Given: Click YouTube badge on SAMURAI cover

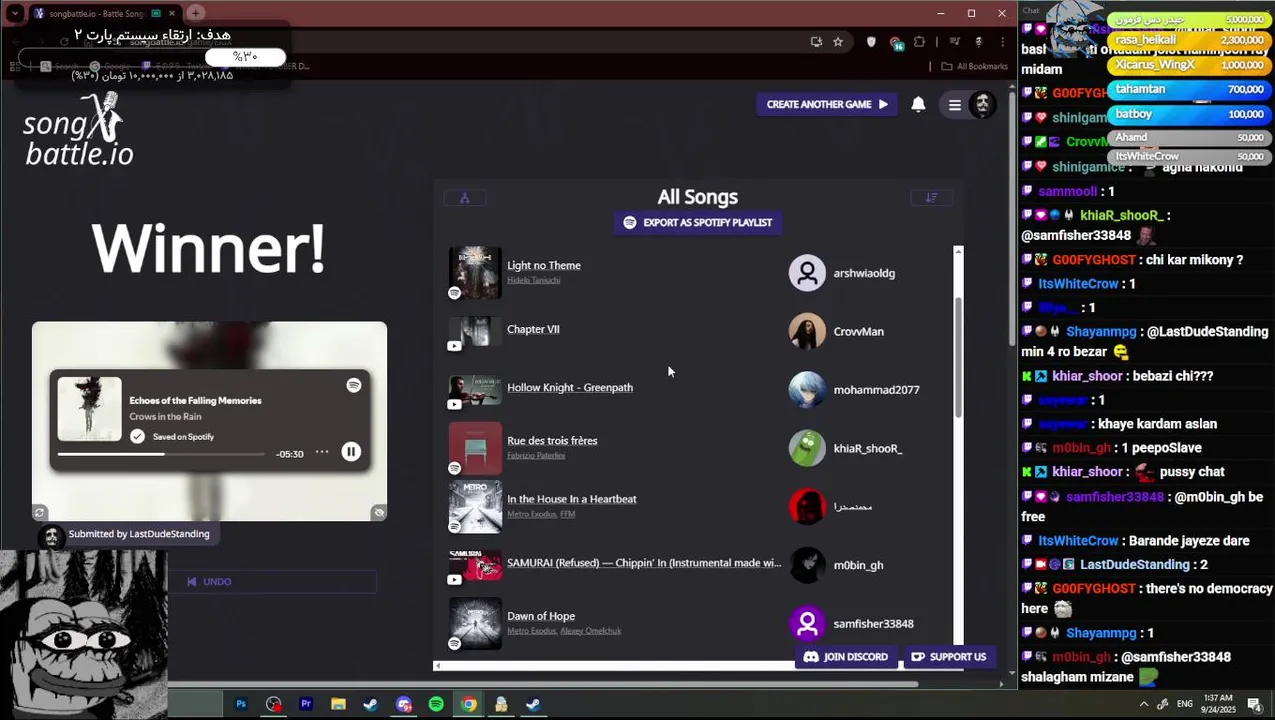Looking at the screenshot, I should (x=454, y=579).
